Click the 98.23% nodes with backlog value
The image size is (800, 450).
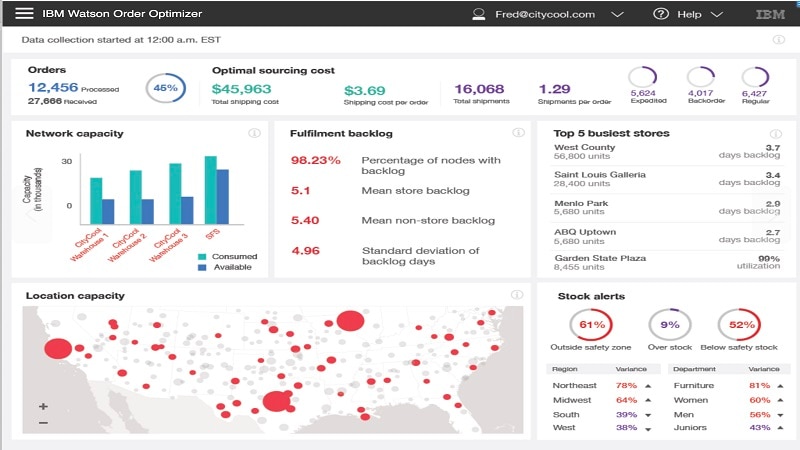[315, 160]
